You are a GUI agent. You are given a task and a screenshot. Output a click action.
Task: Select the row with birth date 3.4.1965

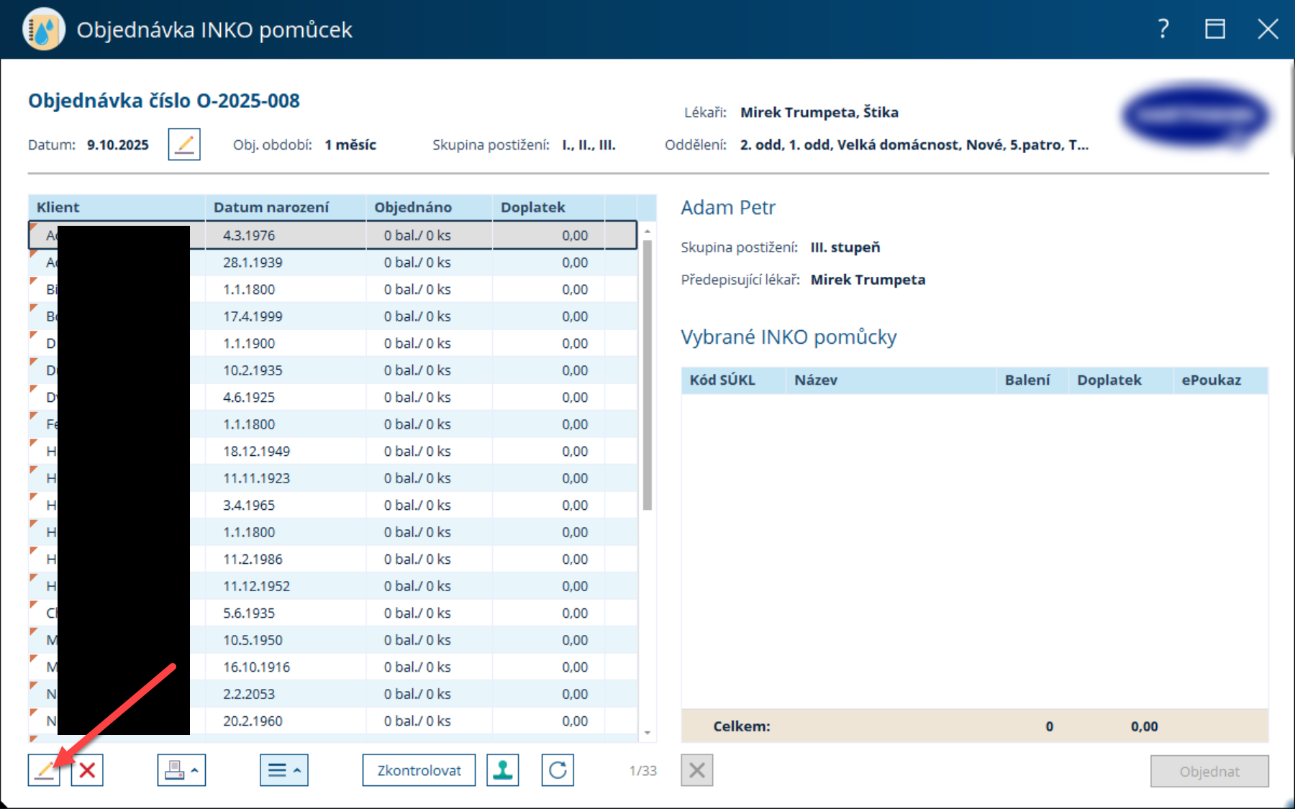coord(333,505)
